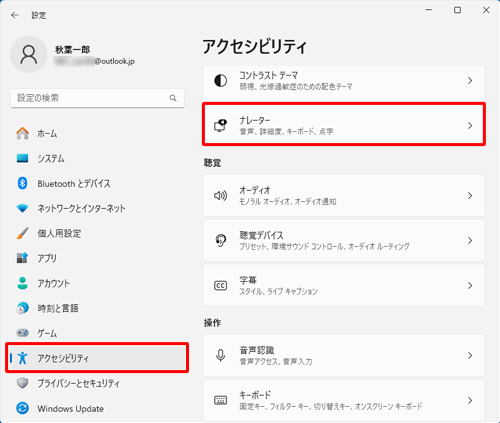Click the 時刻と言語 globe clock icon

22,308
